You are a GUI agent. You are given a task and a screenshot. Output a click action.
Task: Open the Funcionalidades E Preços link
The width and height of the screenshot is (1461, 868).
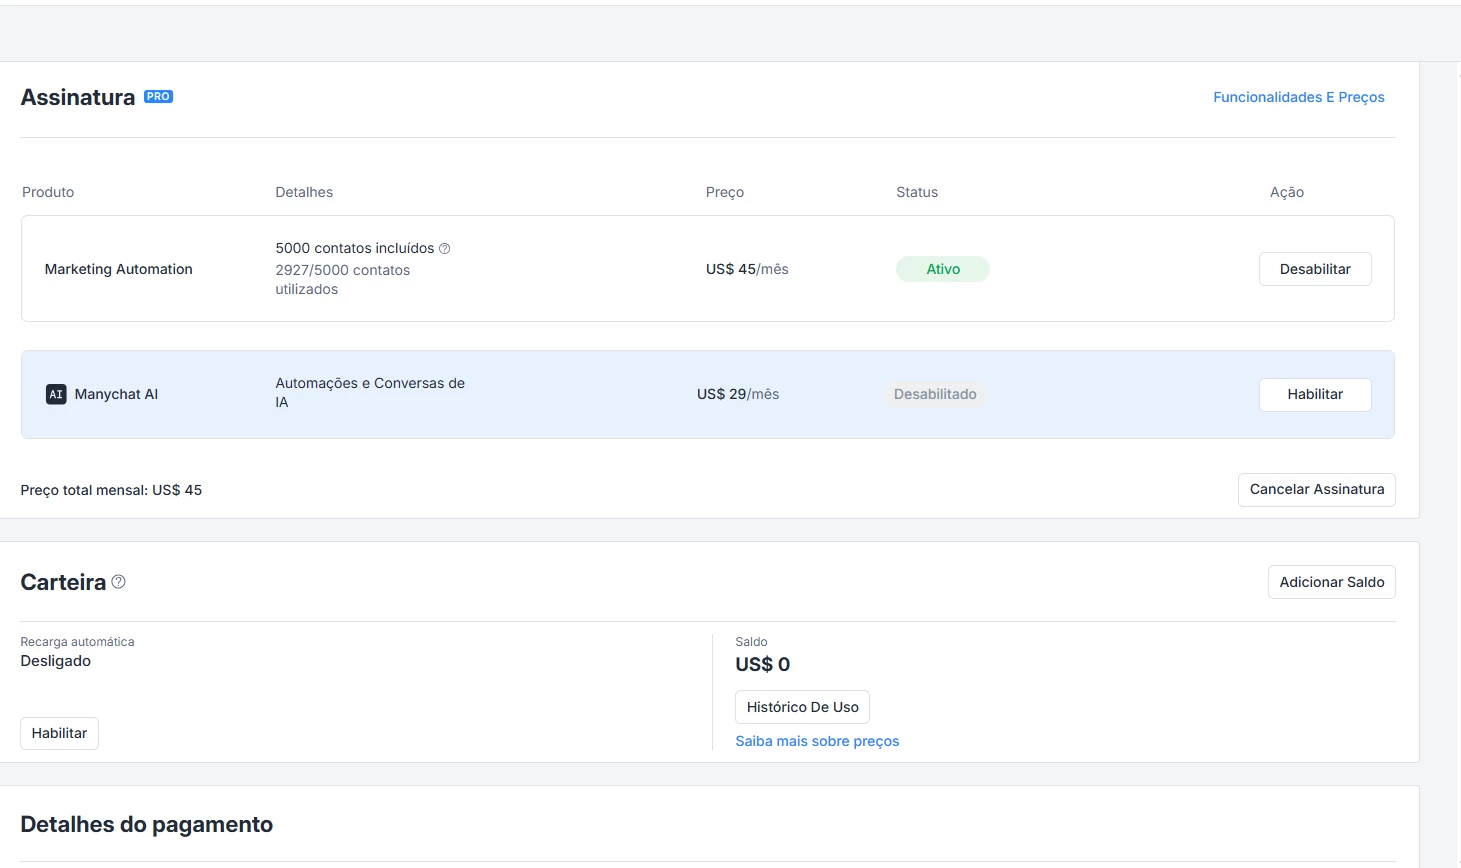[1298, 97]
